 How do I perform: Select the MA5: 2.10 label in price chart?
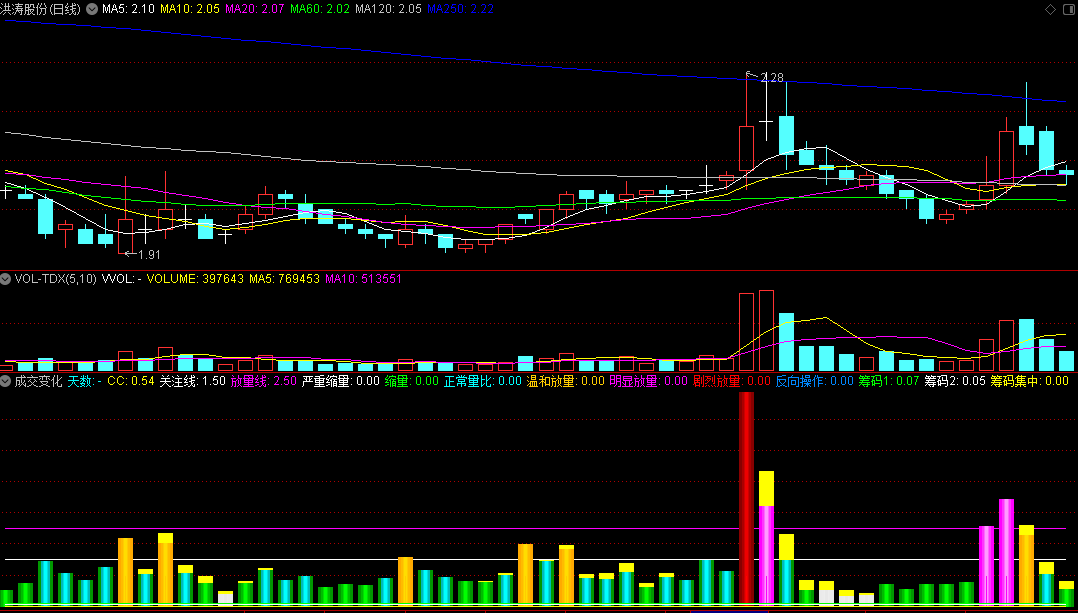coord(128,10)
